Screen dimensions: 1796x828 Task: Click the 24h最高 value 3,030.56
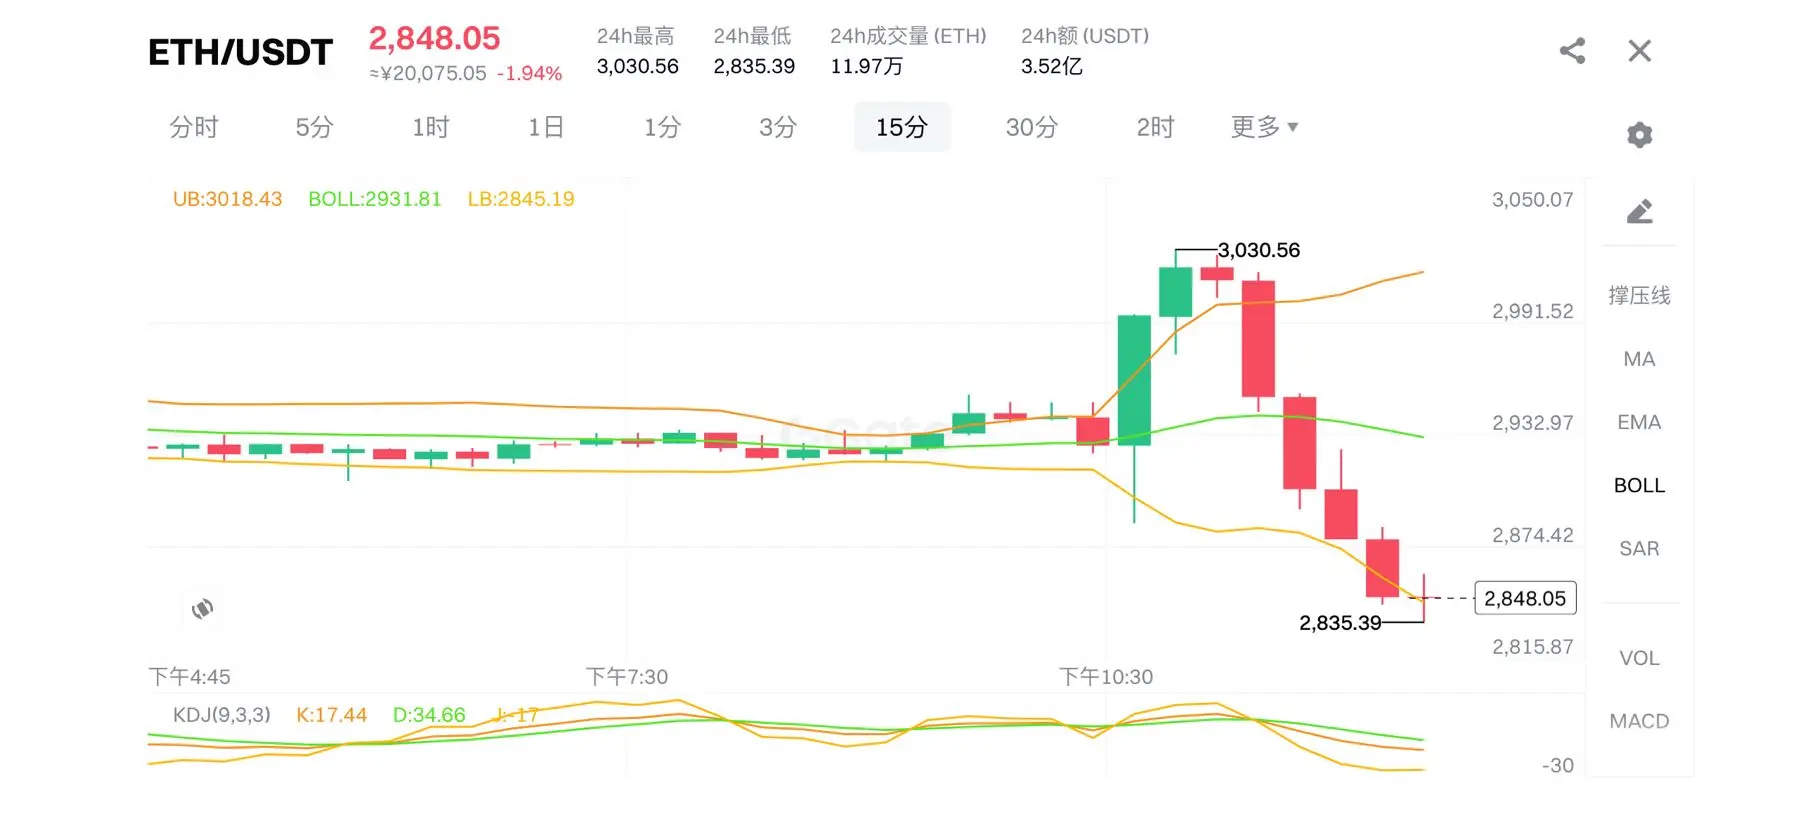tap(637, 66)
